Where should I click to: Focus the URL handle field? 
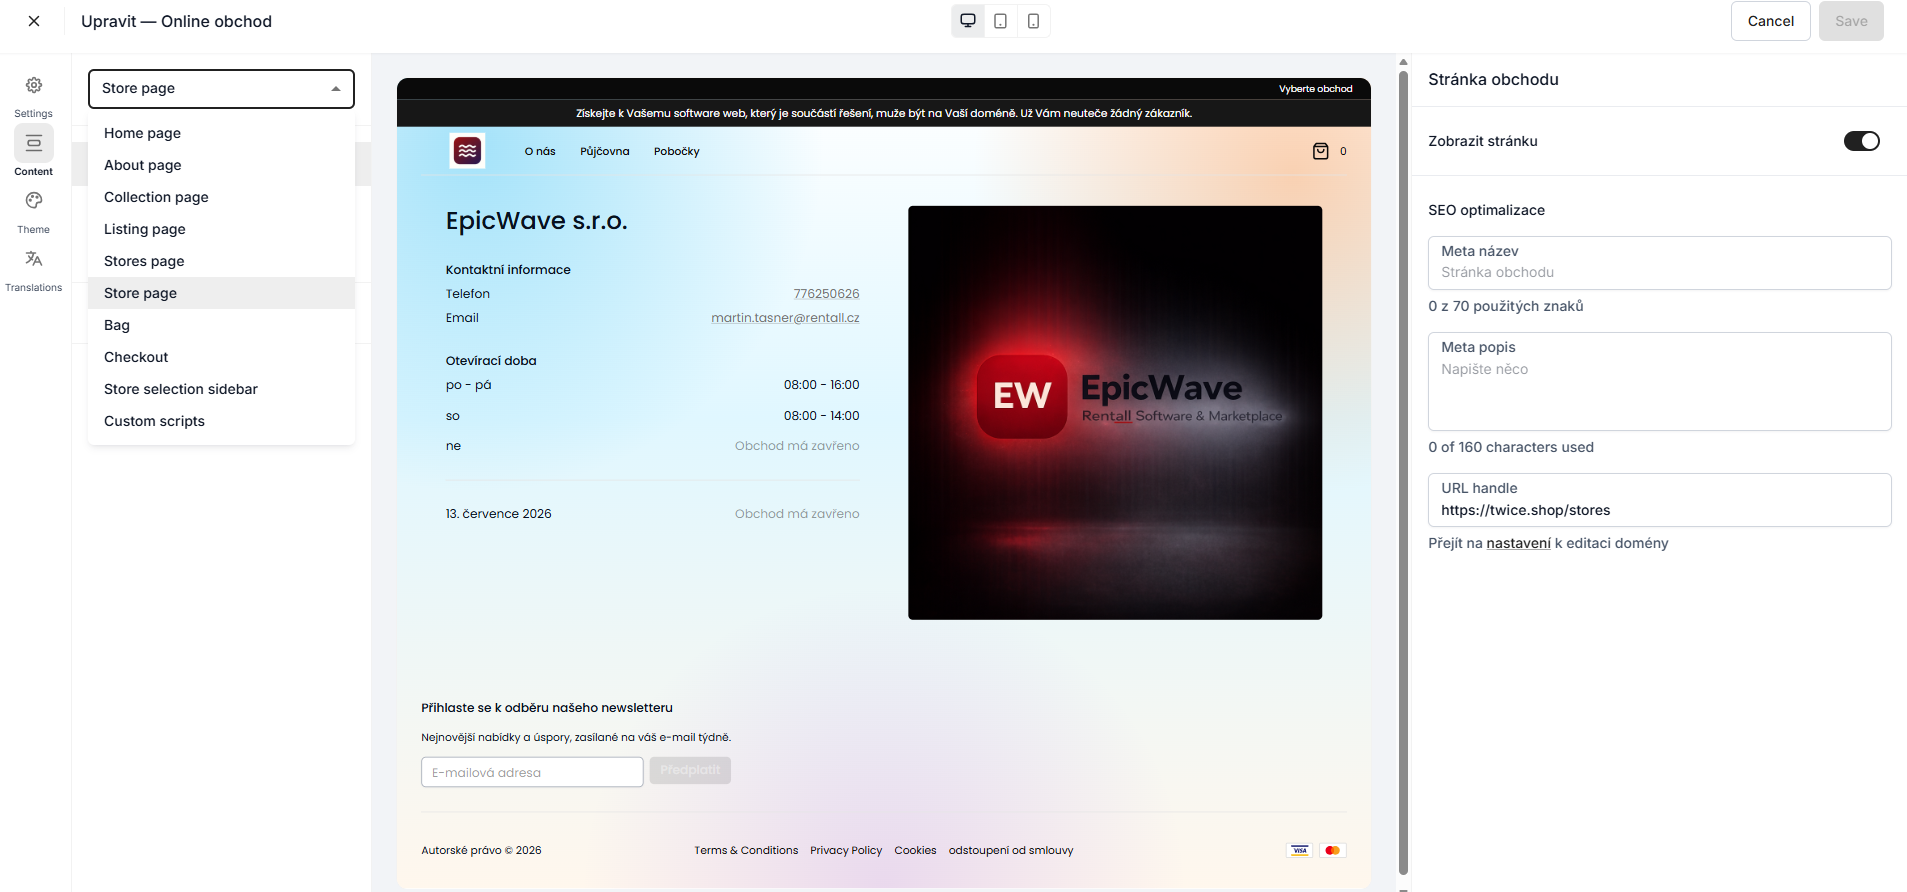coord(1659,500)
